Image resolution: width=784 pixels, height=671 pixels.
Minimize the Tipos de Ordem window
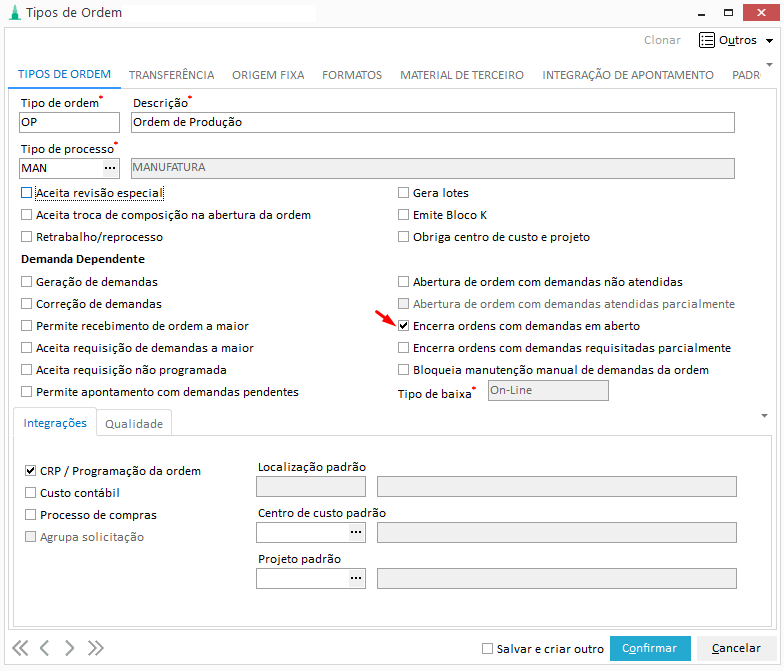click(x=702, y=13)
